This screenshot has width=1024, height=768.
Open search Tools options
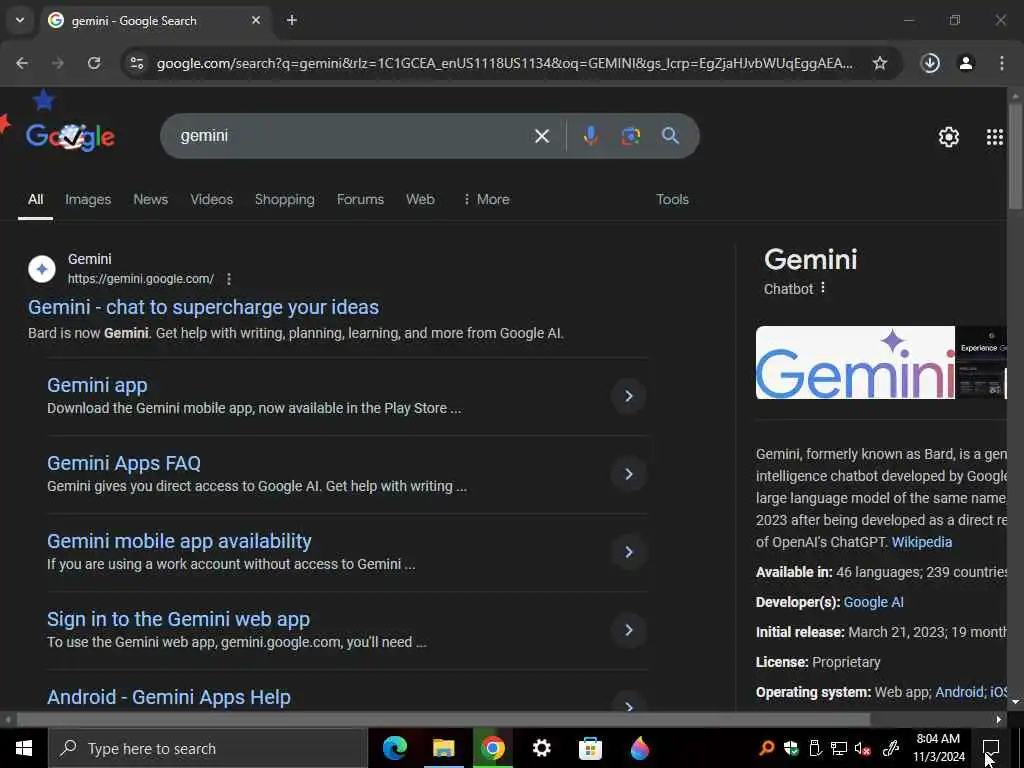[x=673, y=200]
